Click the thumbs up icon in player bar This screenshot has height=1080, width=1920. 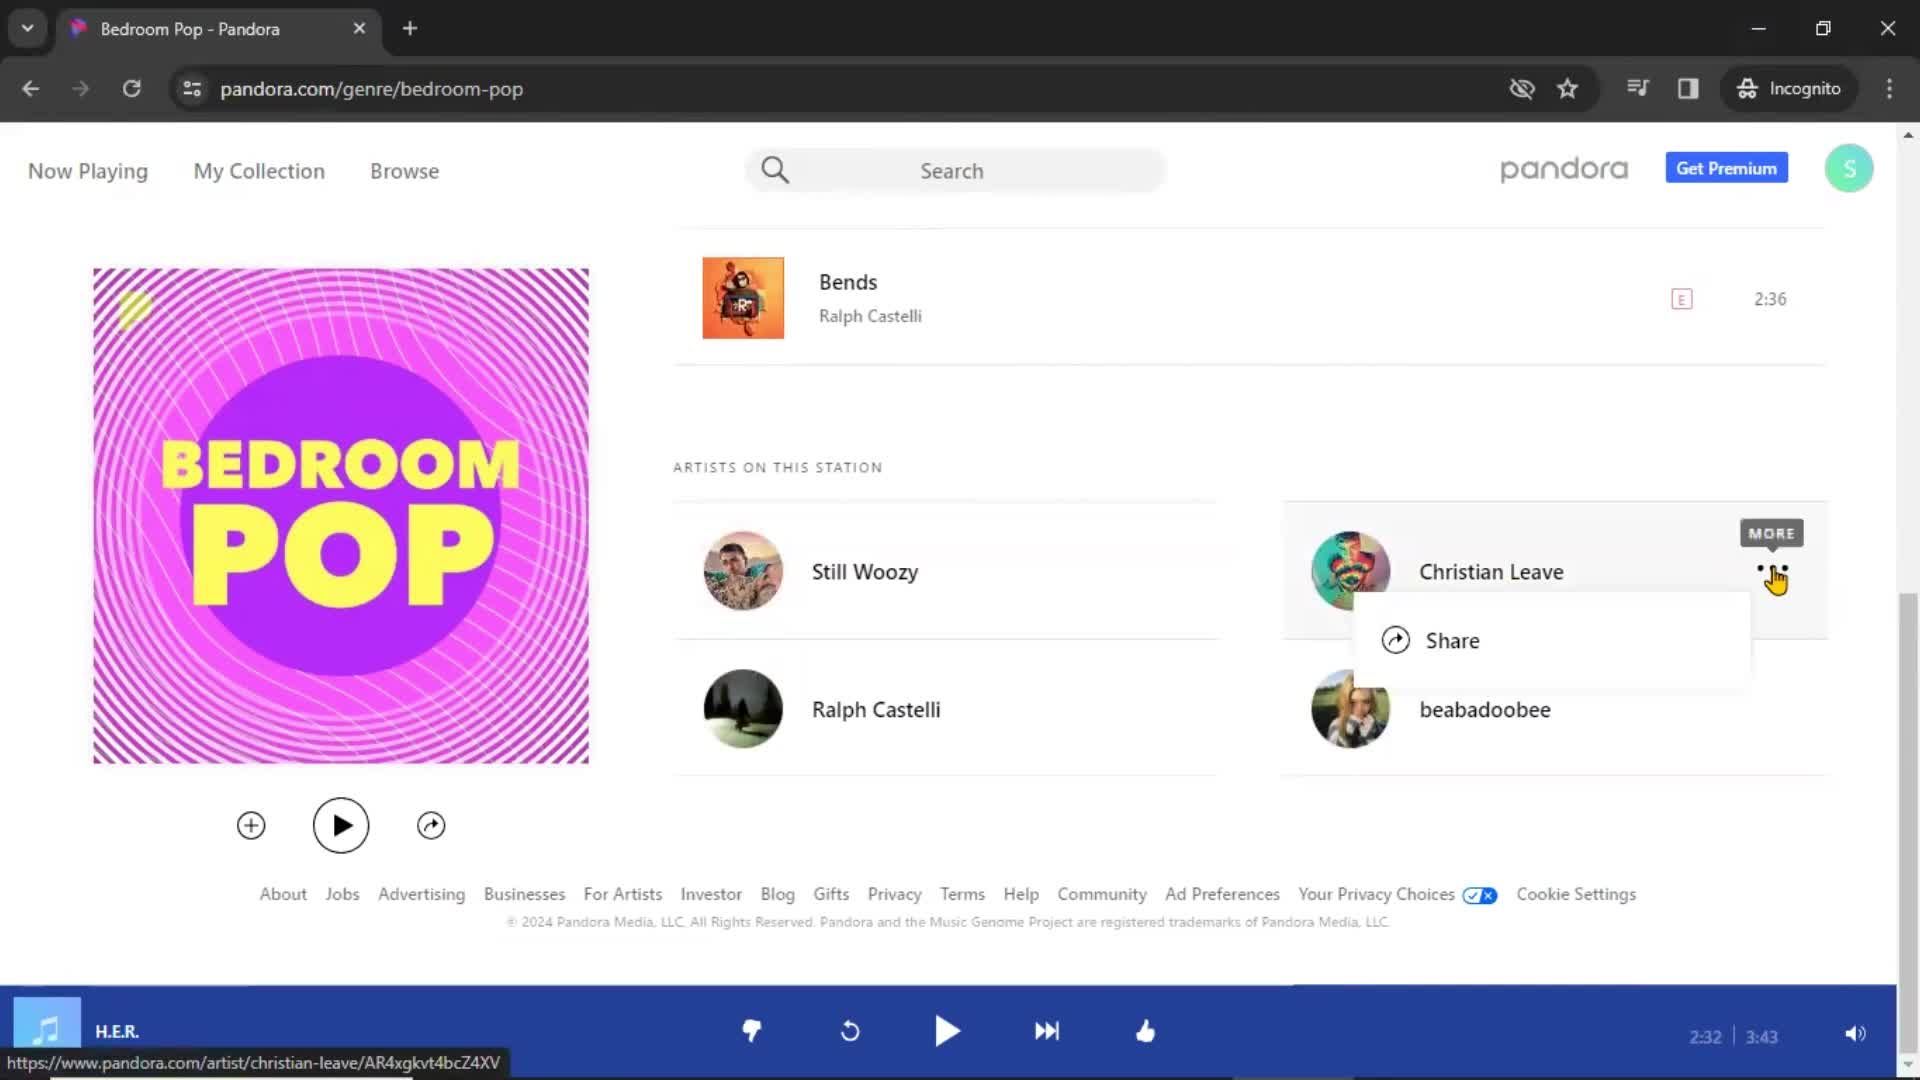[x=1145, y=1031]
